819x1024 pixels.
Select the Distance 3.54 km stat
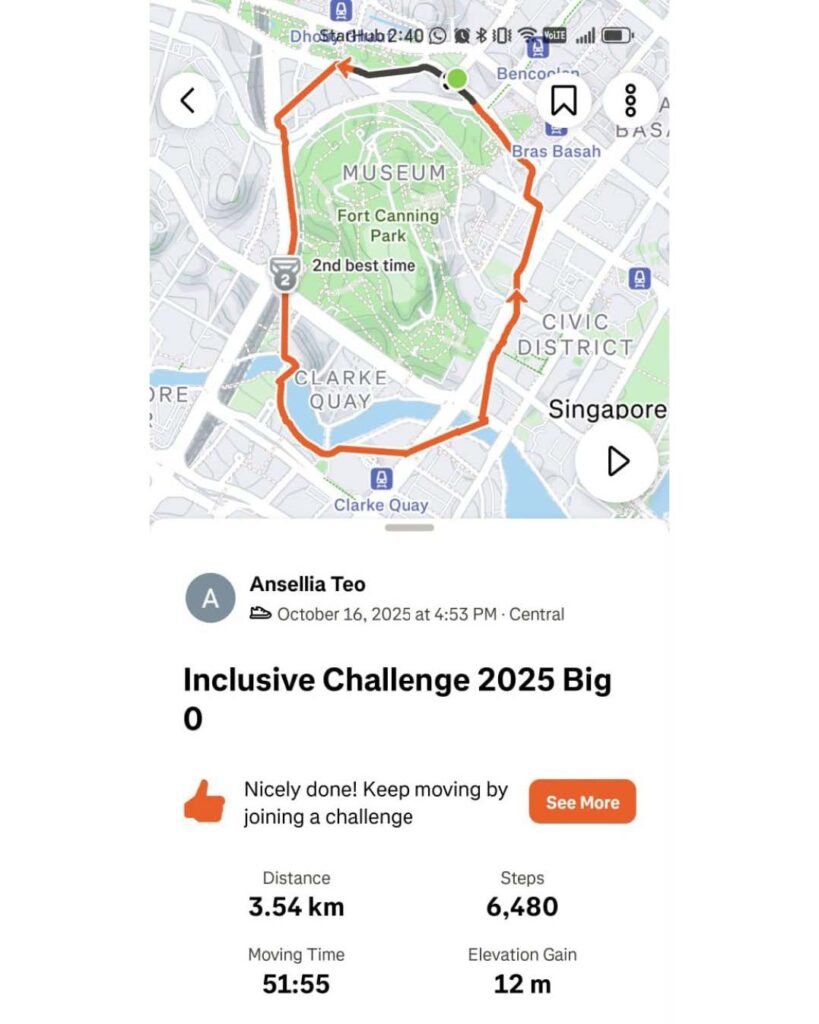coord(296,894)
